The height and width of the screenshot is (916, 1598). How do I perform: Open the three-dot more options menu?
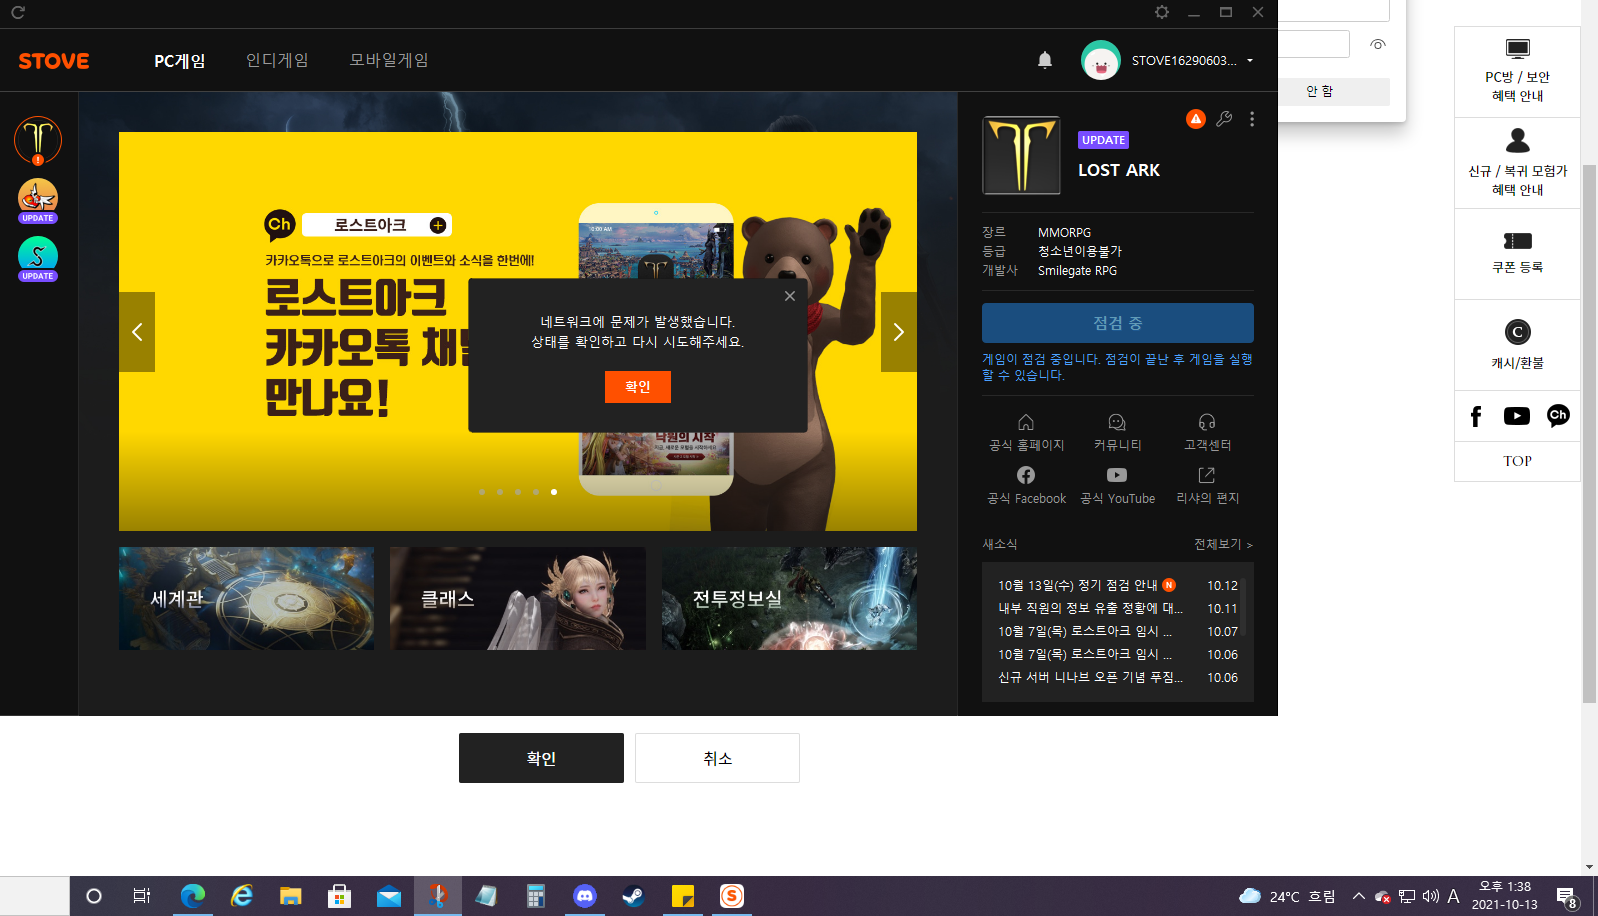(1252, 119)
